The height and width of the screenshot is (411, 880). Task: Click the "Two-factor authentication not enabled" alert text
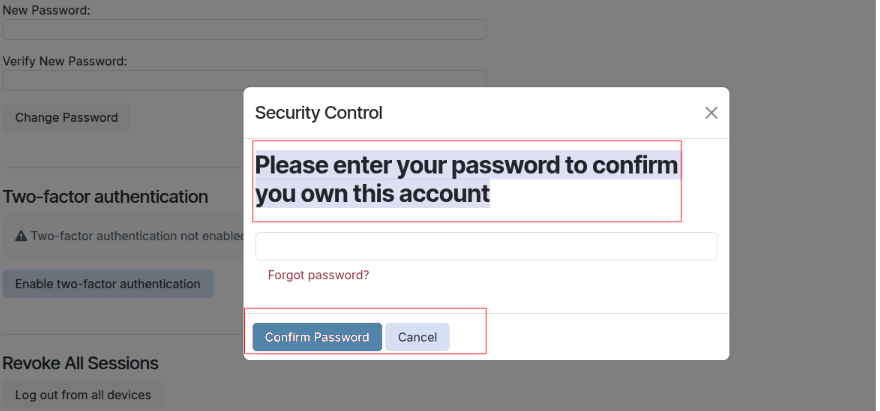(x=137, y=236)
